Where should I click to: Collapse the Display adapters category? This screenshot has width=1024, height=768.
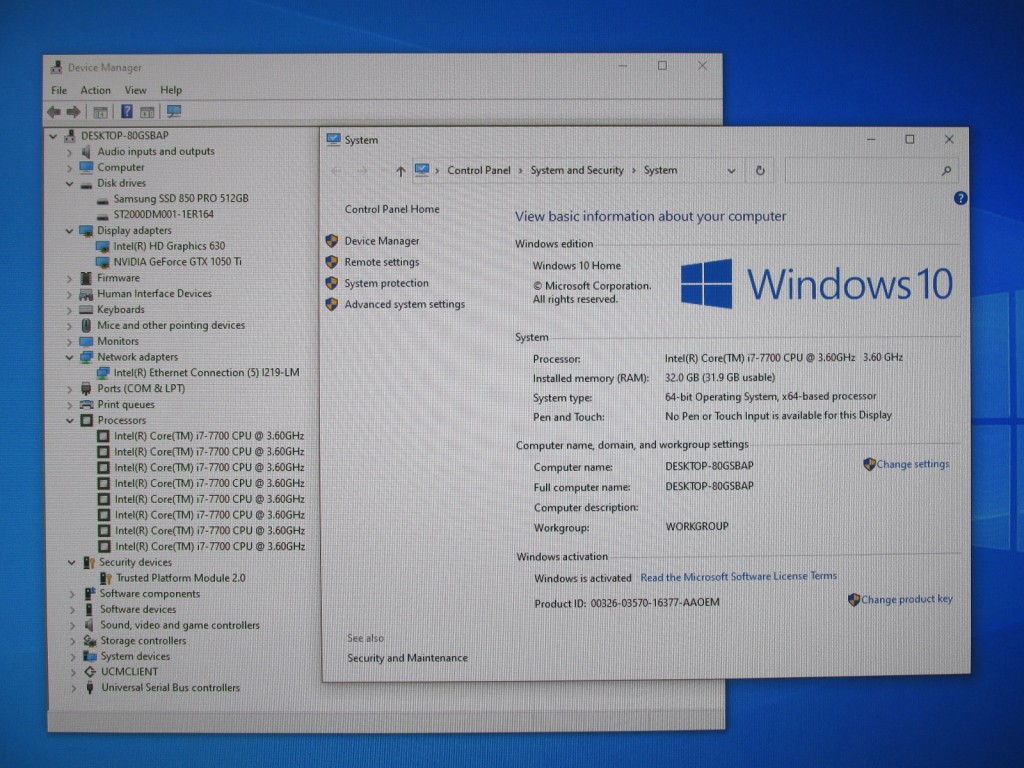(x=69, y=231)
